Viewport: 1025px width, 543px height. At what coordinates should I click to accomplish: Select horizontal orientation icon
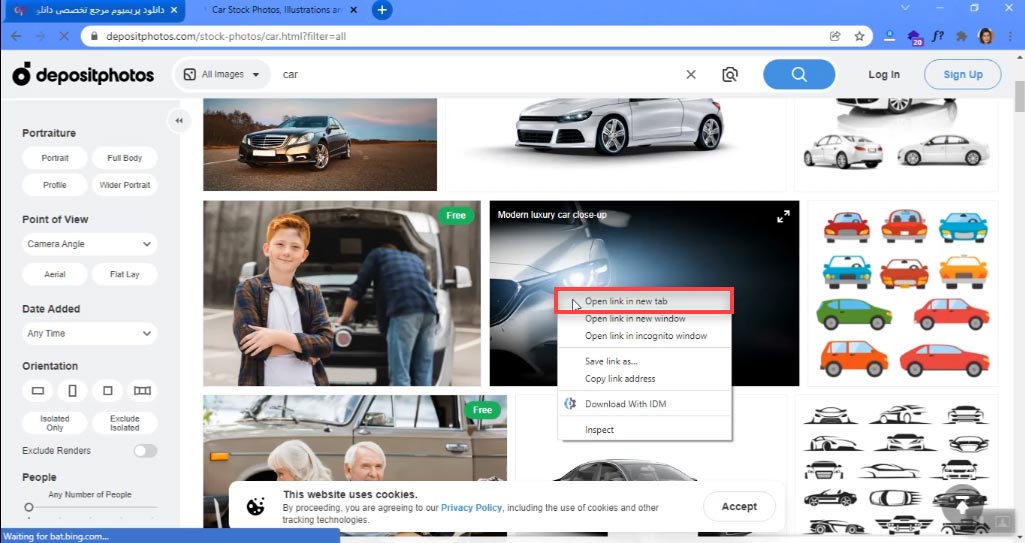pyautogui.click(x=38, y=391)
